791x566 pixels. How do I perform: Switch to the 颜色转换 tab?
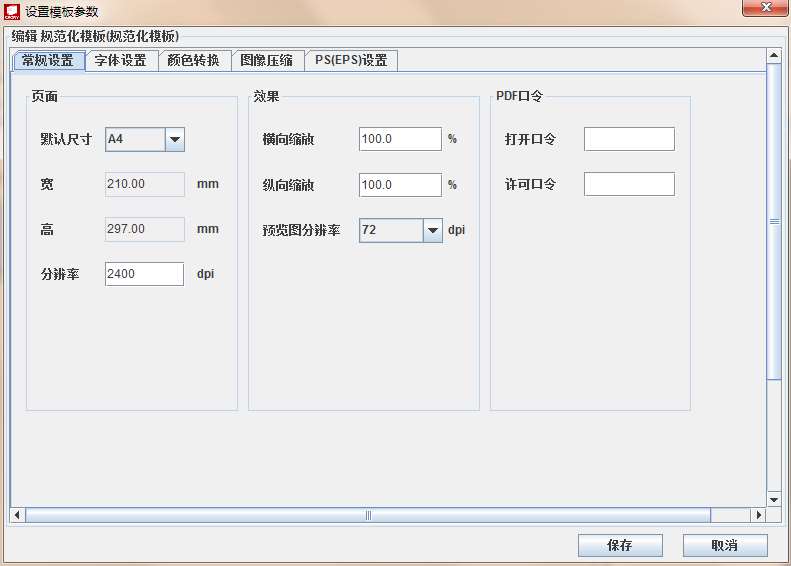[x=195, y=60]
